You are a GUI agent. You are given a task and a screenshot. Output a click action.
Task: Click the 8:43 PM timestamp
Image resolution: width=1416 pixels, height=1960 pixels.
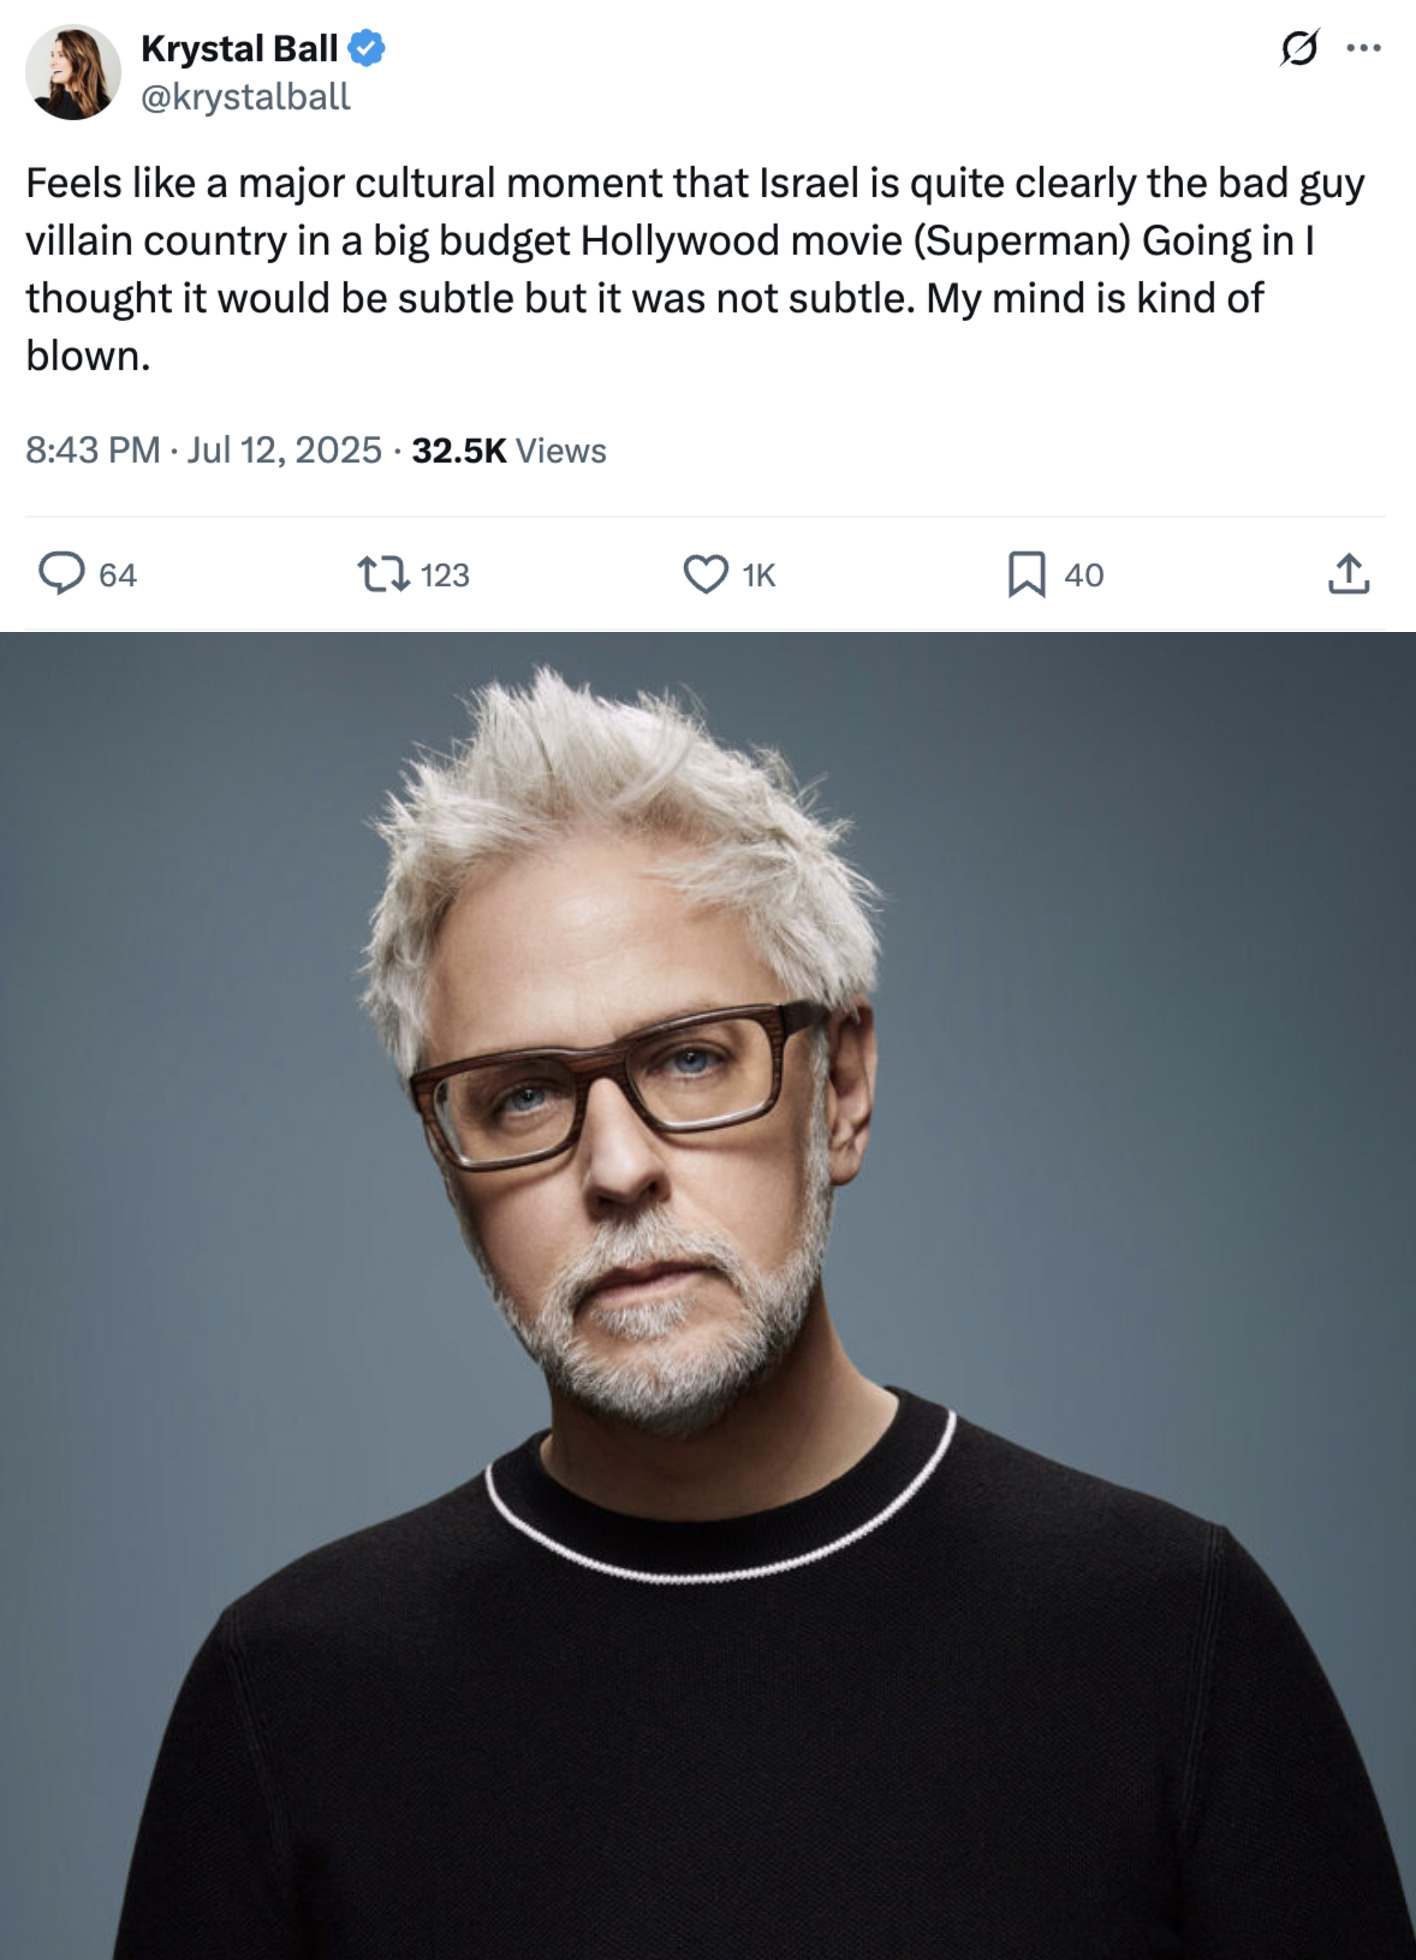click(92, 450)
